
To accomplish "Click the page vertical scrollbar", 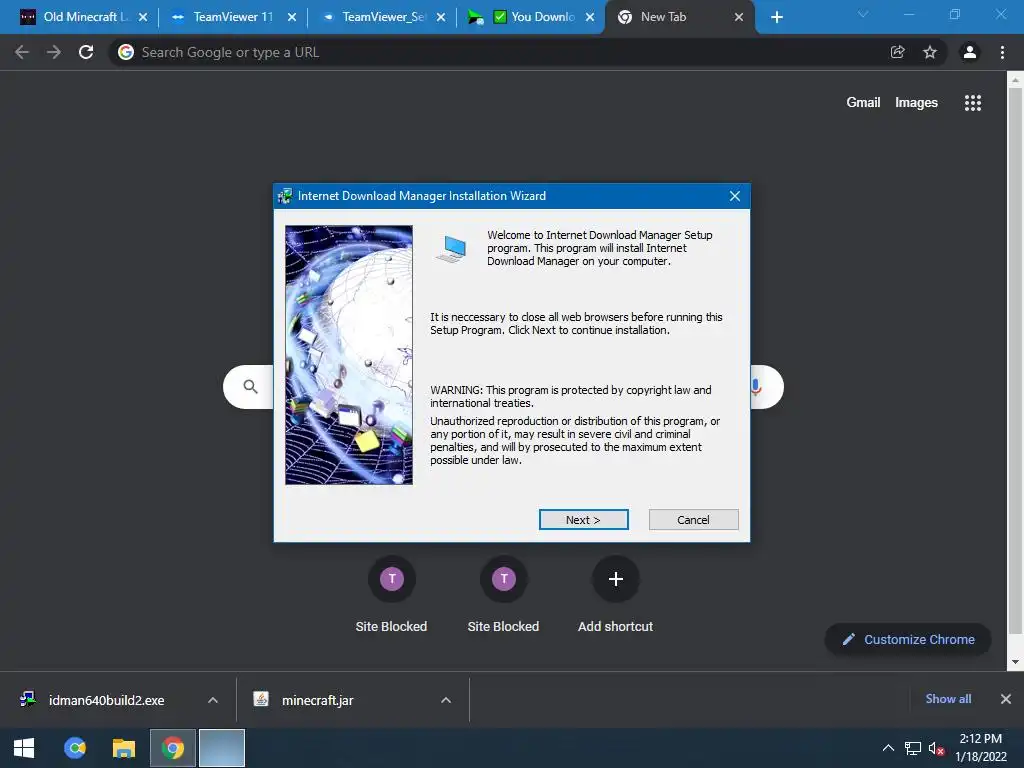I will click(1015, 362).
